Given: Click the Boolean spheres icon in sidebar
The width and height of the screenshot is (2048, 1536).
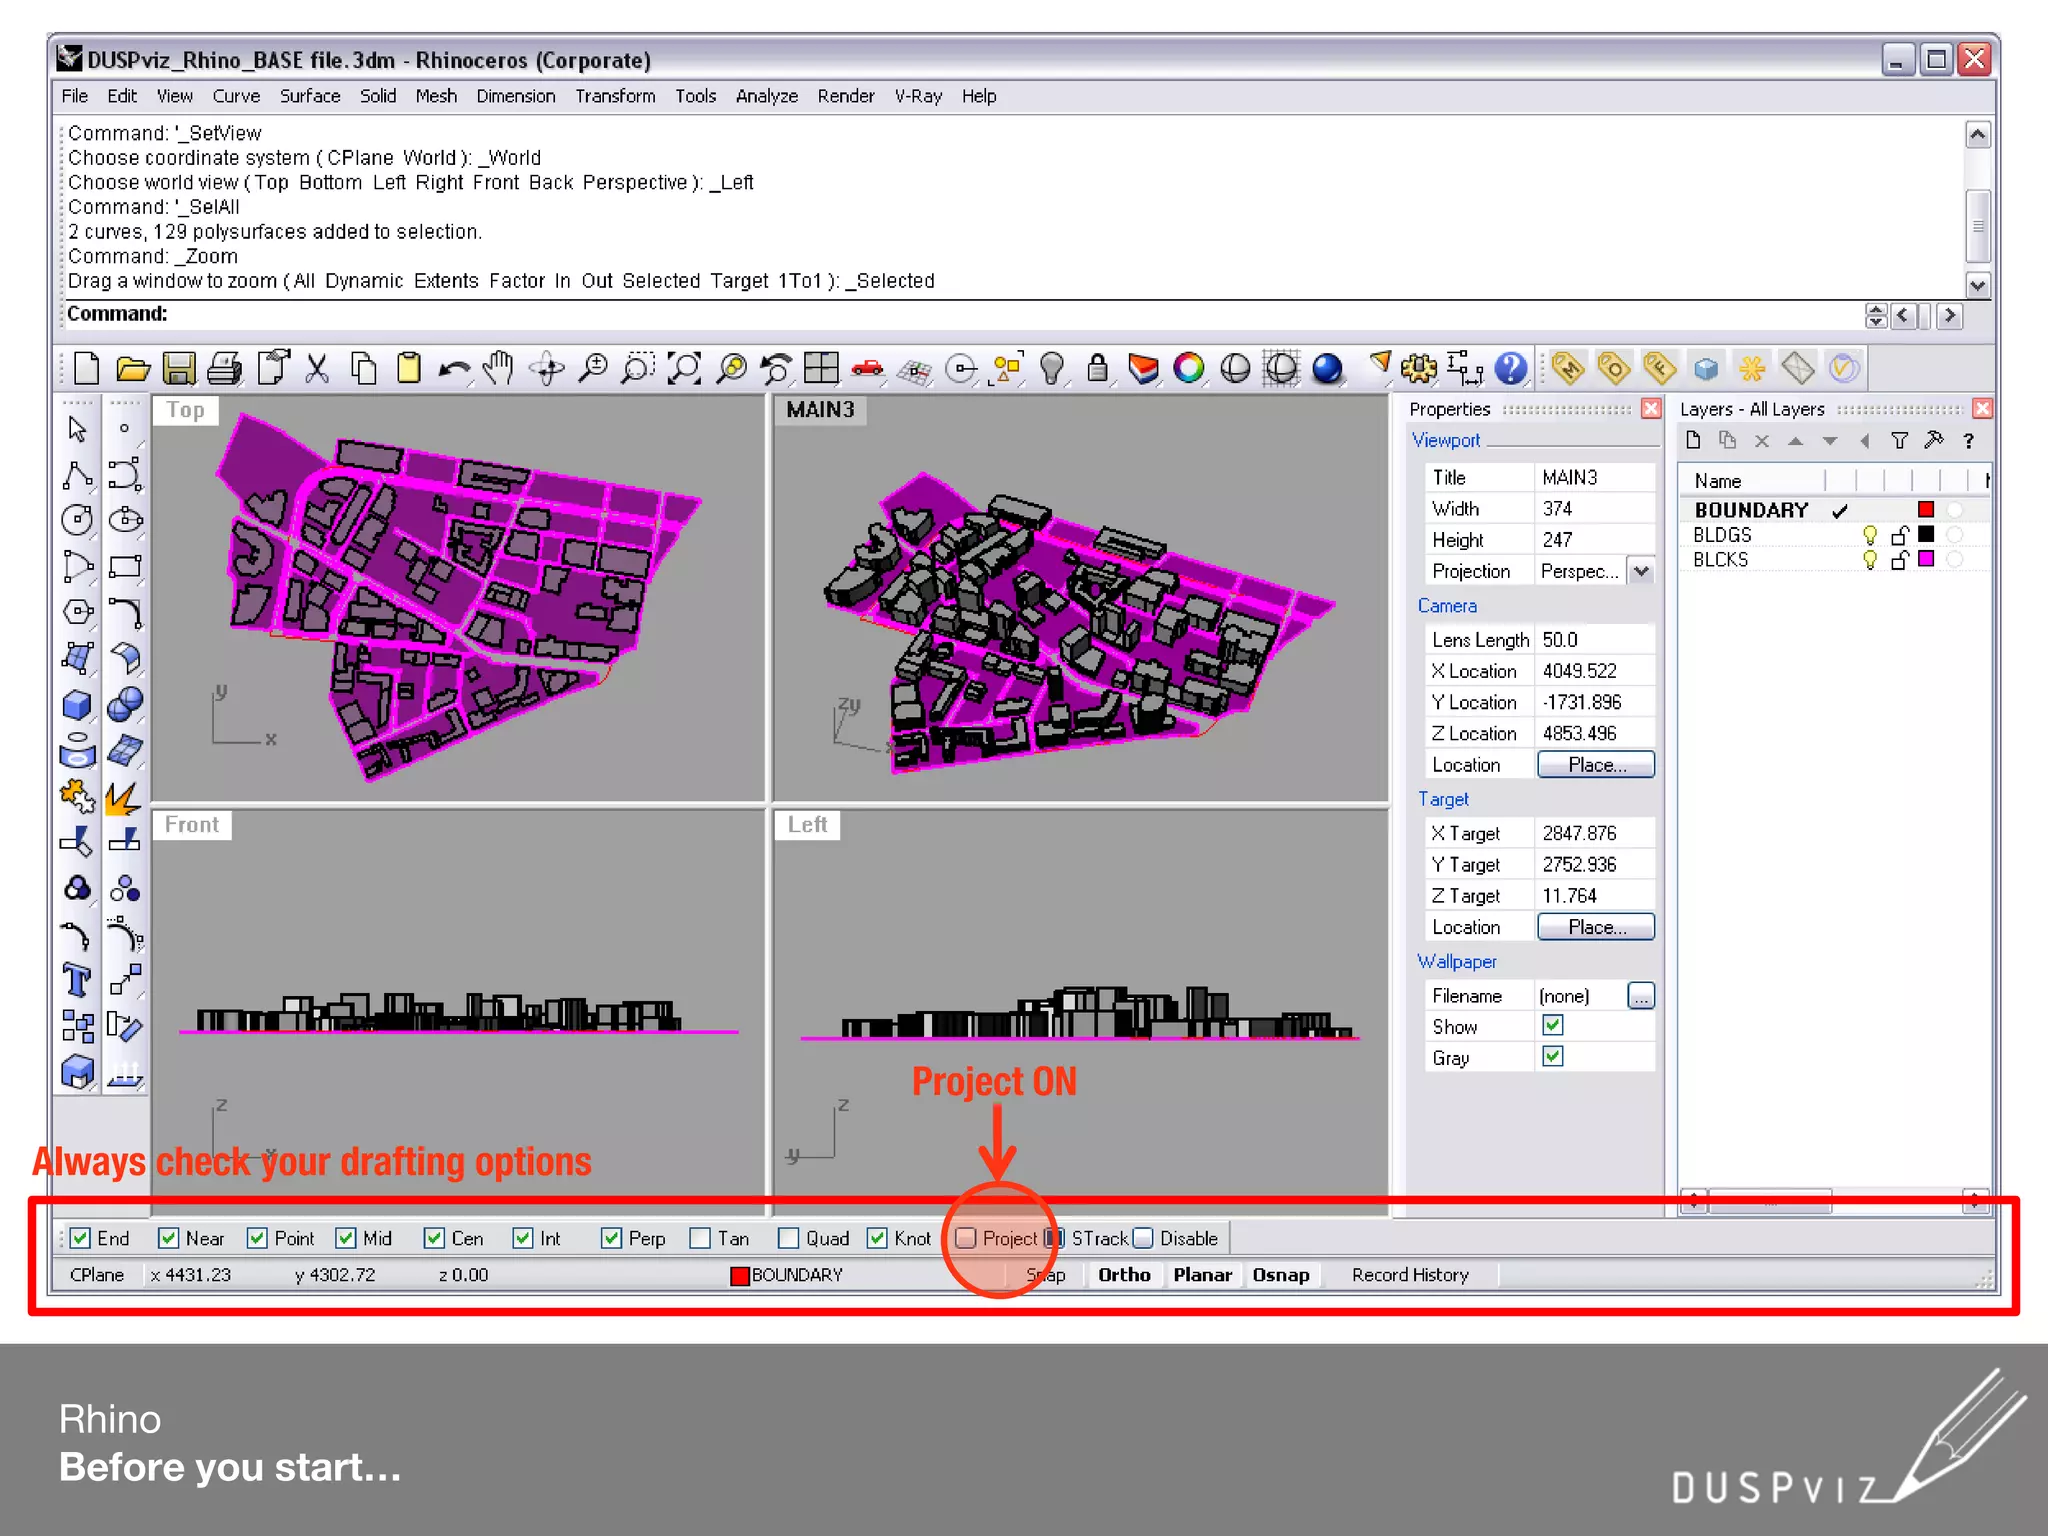Looking at the screenshot, I should click(x=125, y=705).
